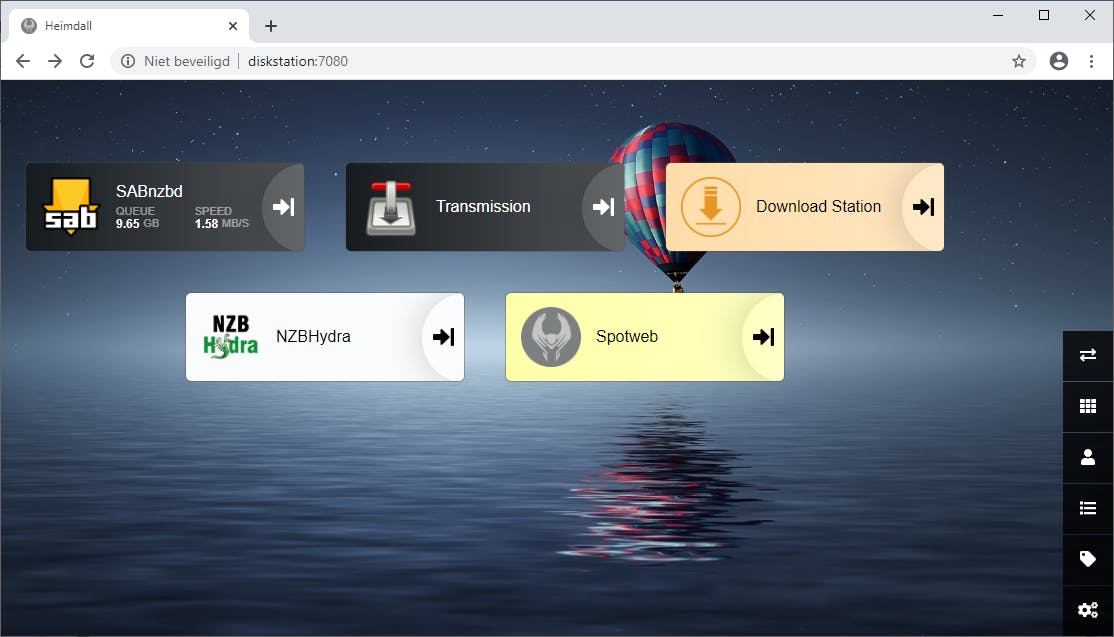Launch Spotweb with its arrow button

(763, 337)
